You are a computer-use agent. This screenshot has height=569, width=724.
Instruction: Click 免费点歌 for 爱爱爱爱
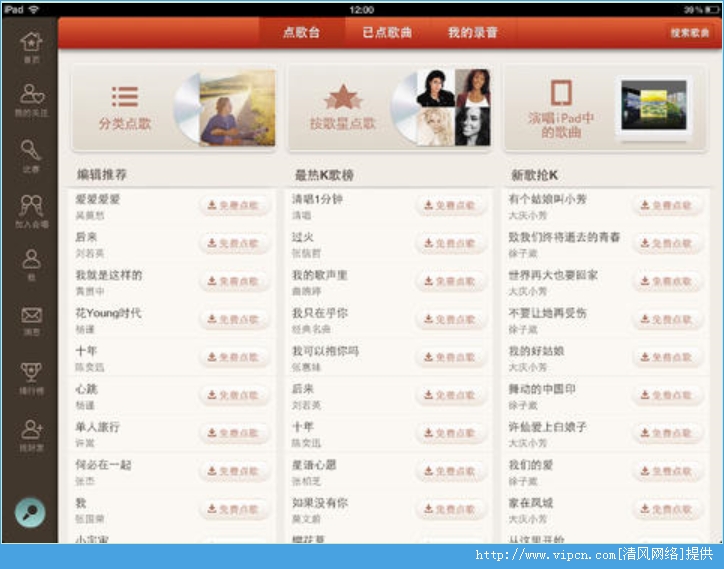(x=234, y=205)
